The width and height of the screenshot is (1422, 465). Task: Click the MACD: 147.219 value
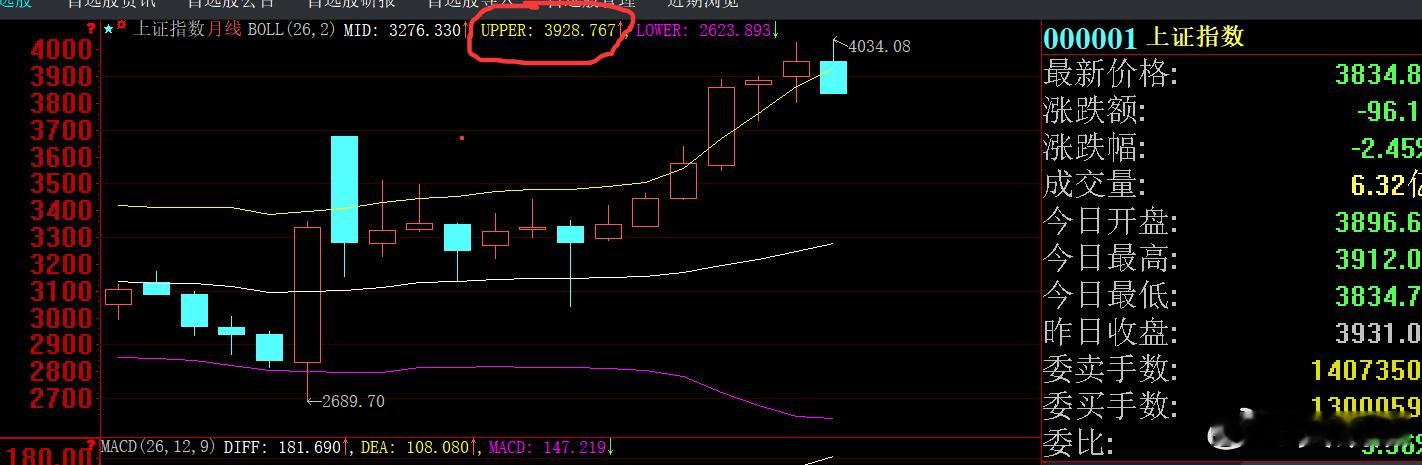[x=545, y=448]
